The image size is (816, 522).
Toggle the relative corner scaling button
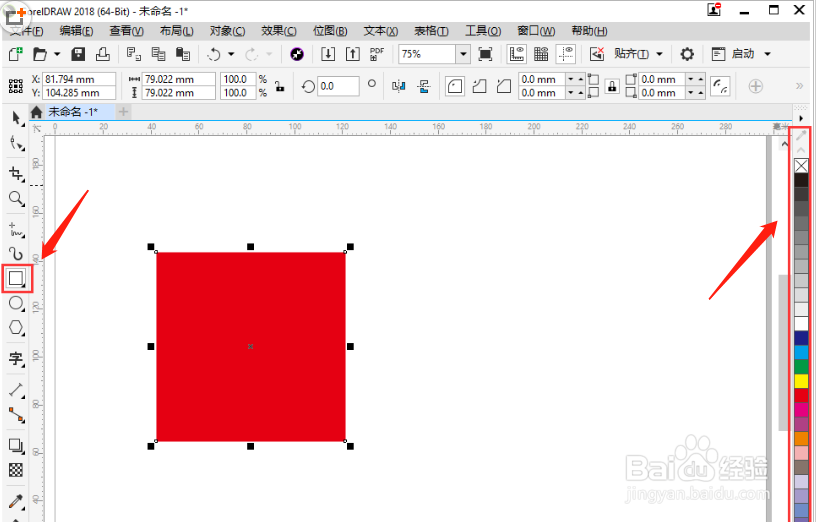click(x=721, y=86)
